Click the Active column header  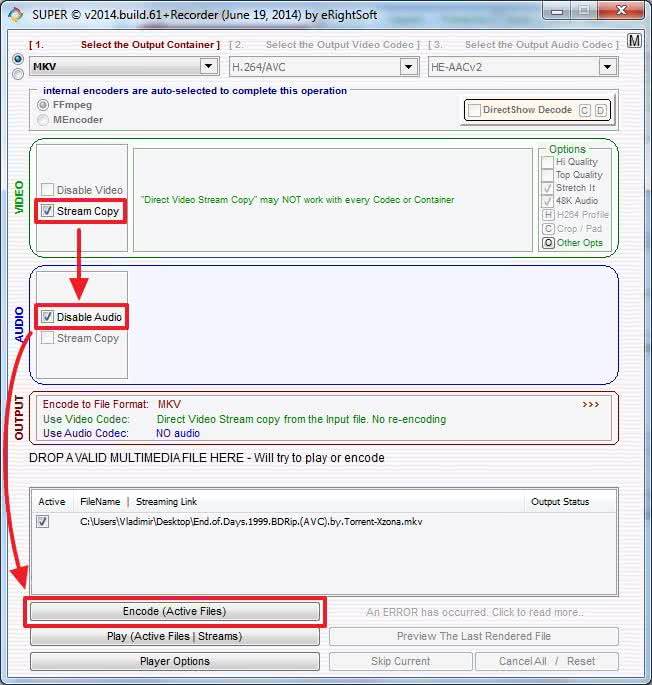pos(52,502)
